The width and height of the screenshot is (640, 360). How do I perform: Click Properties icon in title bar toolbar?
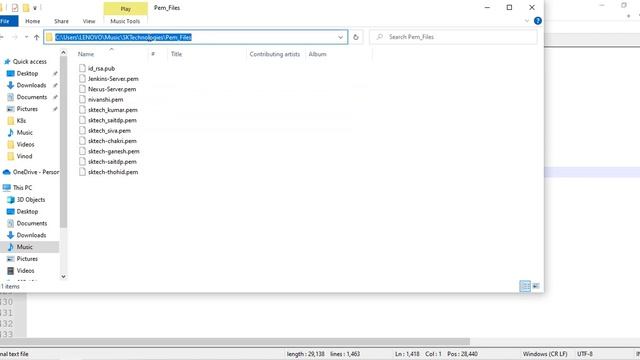(15, 8)
